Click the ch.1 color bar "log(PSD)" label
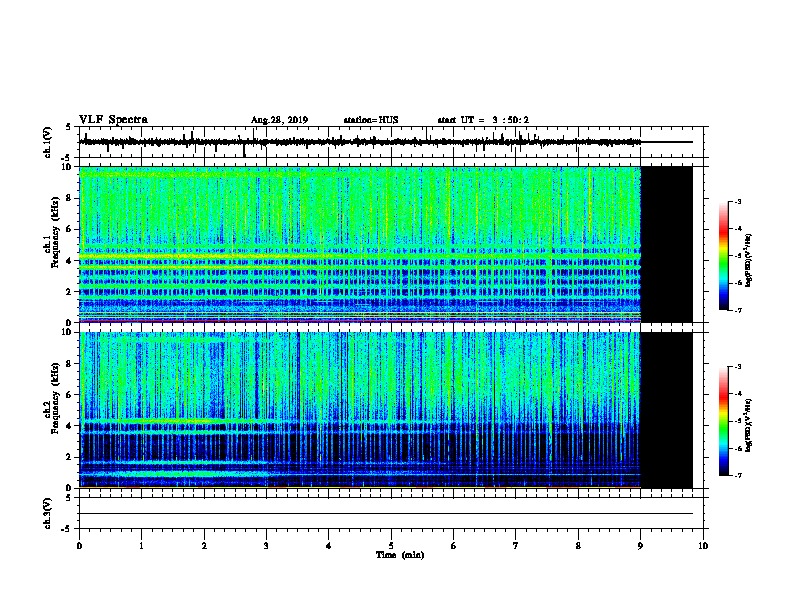Viewport: 792px width, 612px height. tap(748, 260)
